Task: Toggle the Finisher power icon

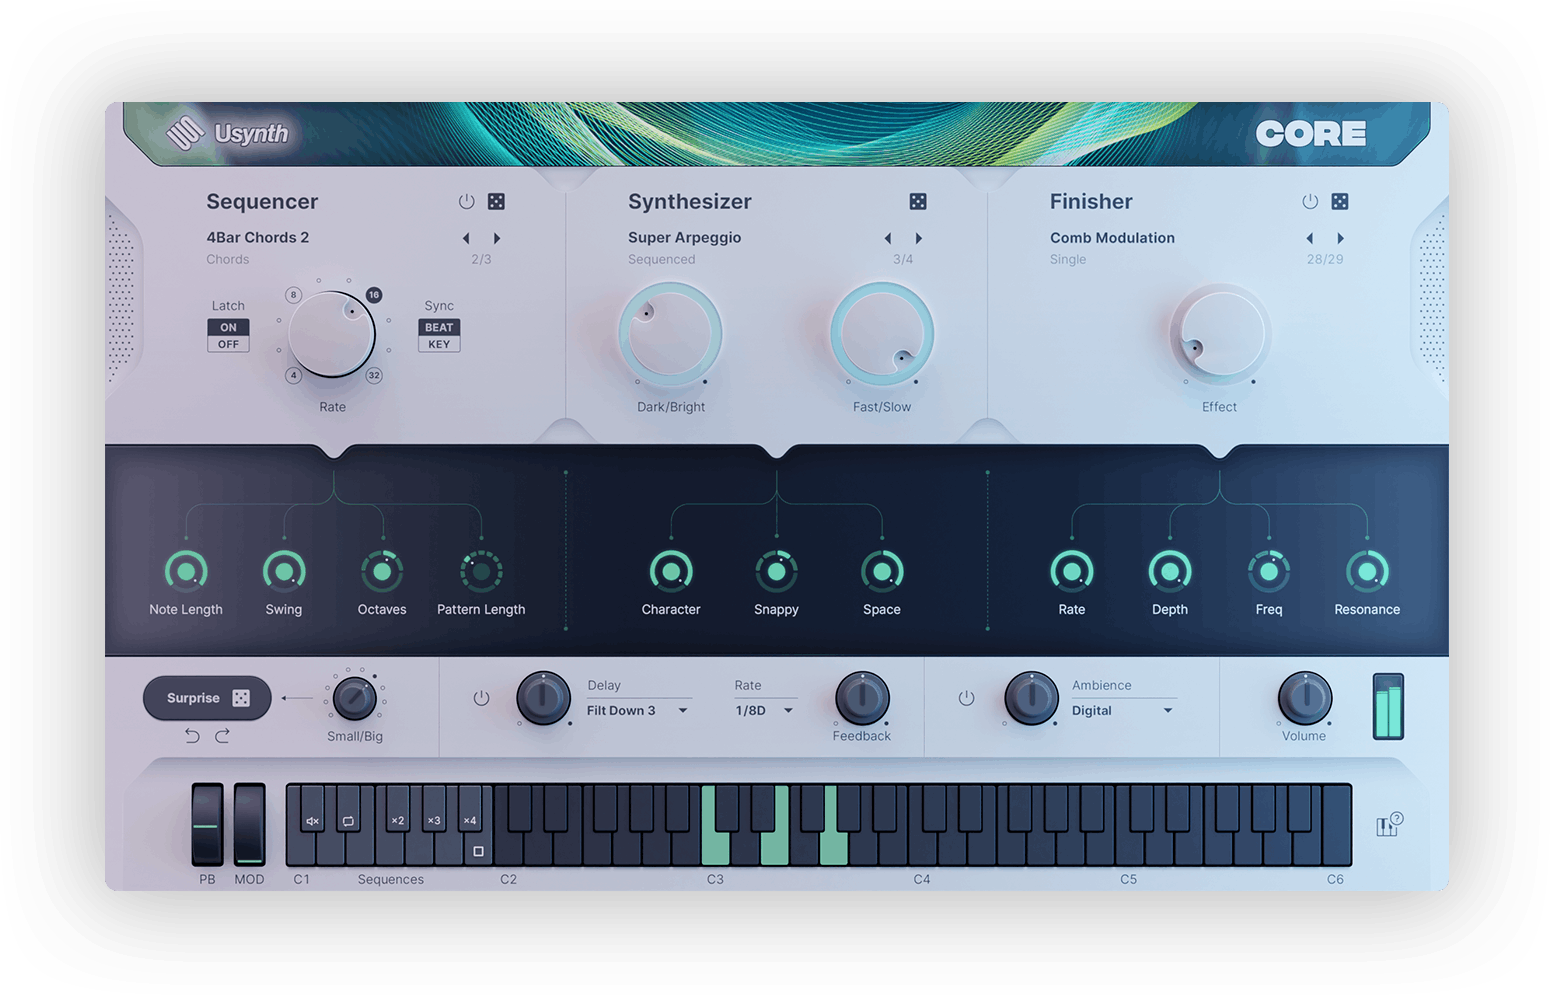Action: 1310,201
